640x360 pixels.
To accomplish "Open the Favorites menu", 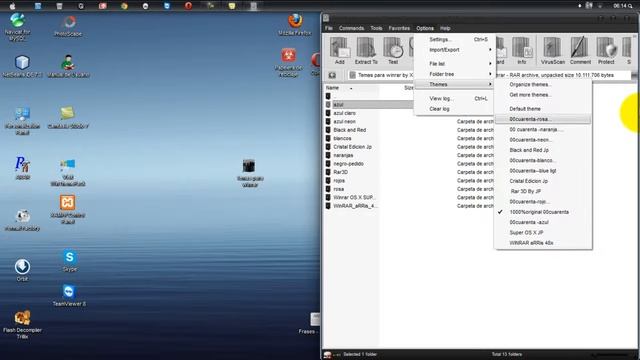I will point(399,28).
